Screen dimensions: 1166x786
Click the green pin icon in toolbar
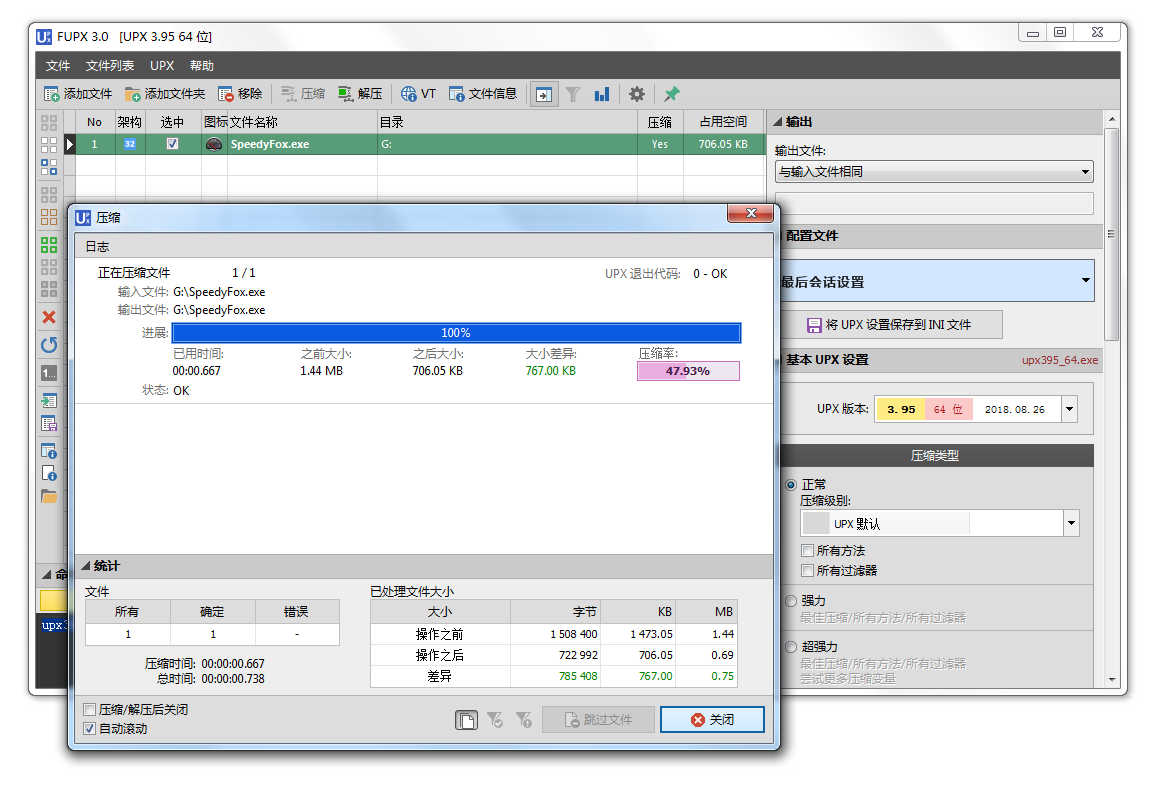672,94
